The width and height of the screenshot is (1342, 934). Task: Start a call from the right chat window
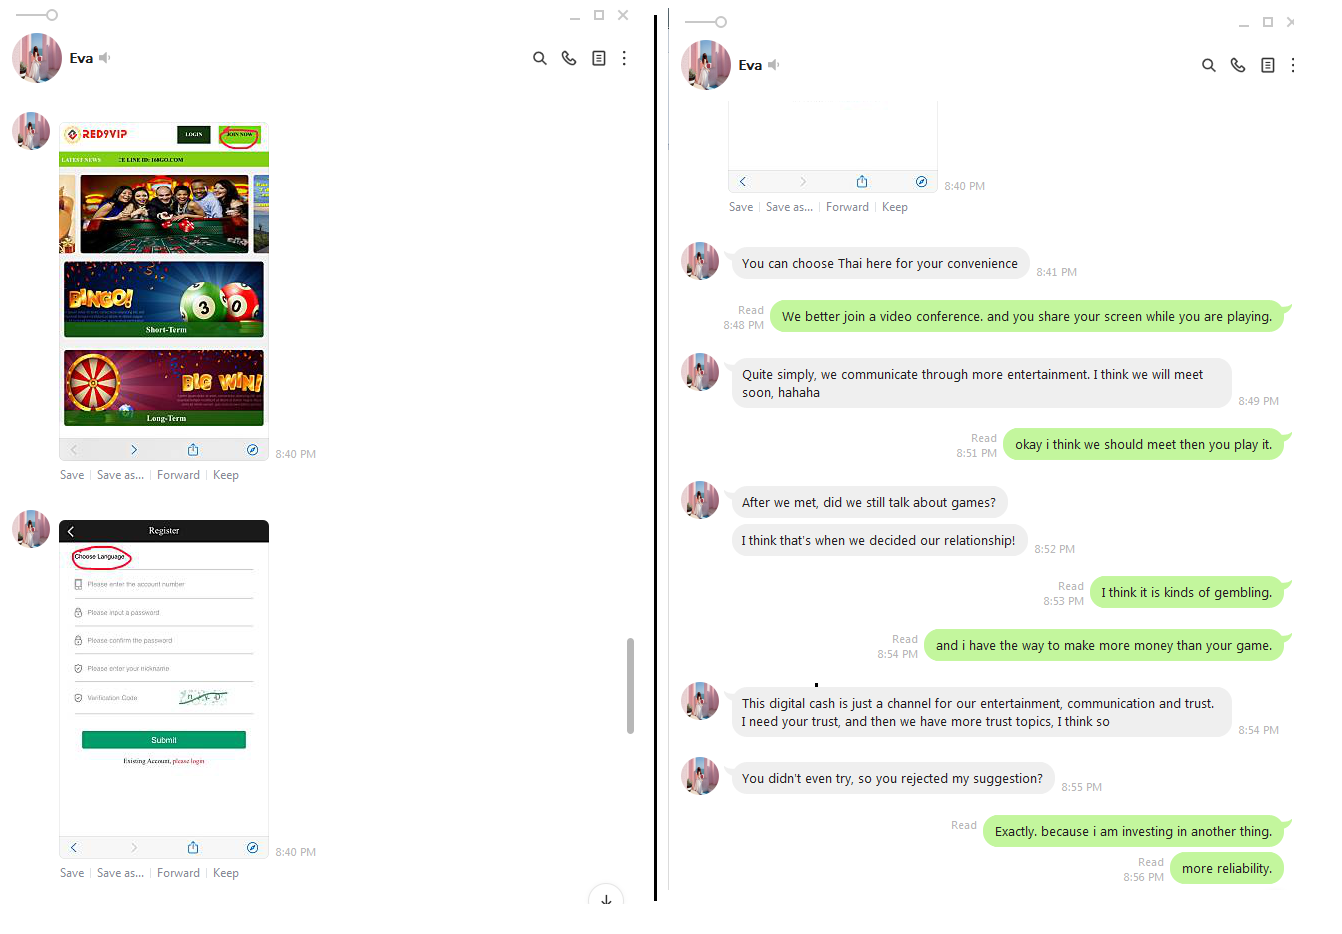tap(1238, 65)
